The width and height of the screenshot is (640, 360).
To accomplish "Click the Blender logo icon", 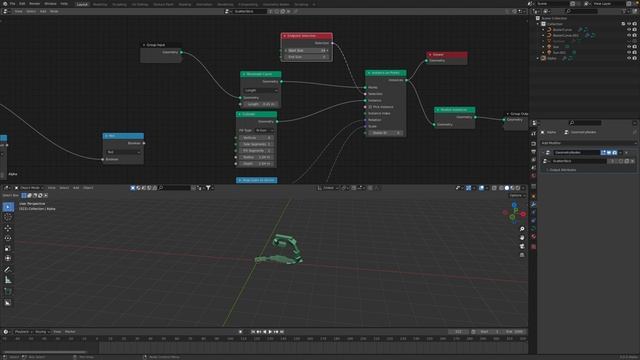I will [5, 4].
